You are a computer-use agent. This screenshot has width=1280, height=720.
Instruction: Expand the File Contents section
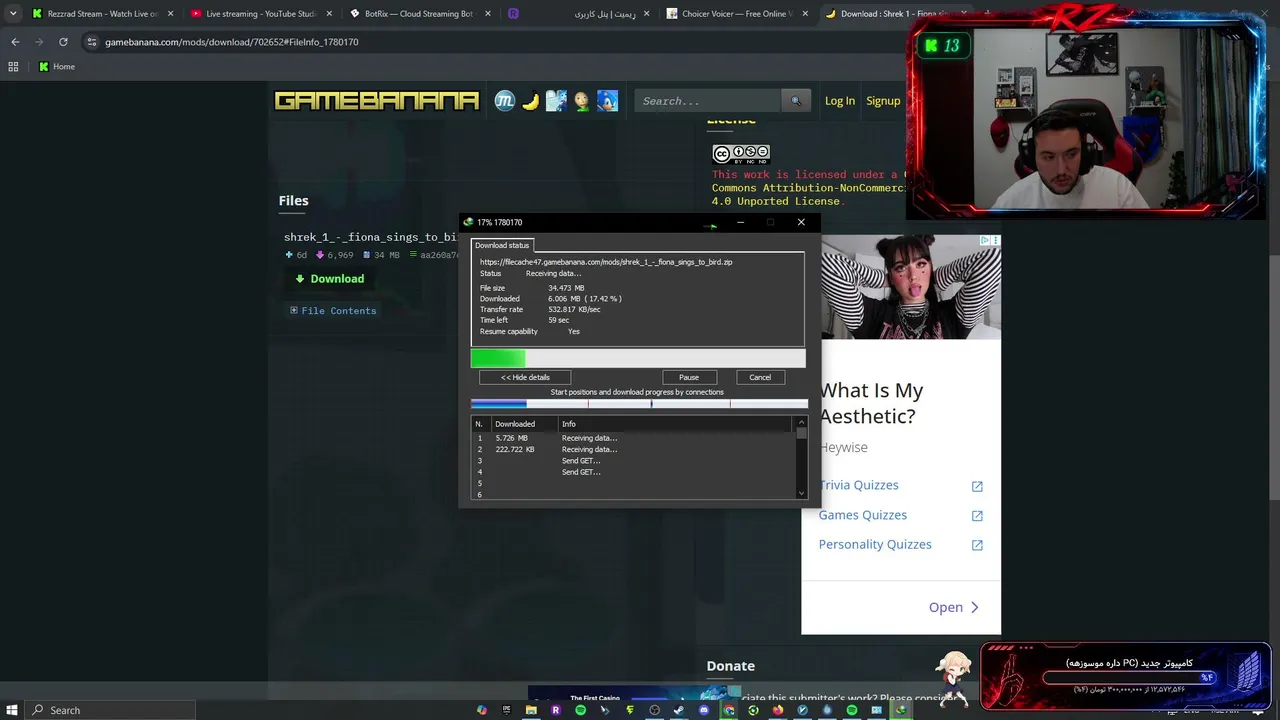click(x=333, y=311)
